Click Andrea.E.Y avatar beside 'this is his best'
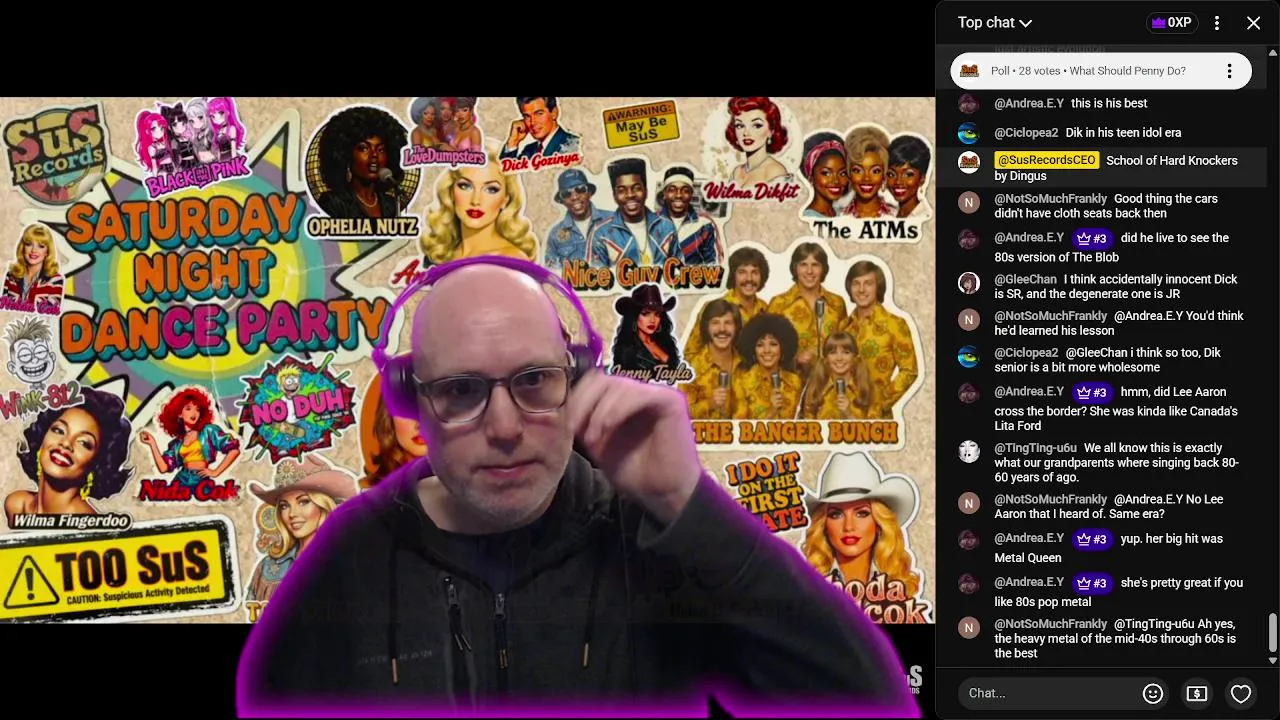The image size is (1280, 720). coord(968,104)
